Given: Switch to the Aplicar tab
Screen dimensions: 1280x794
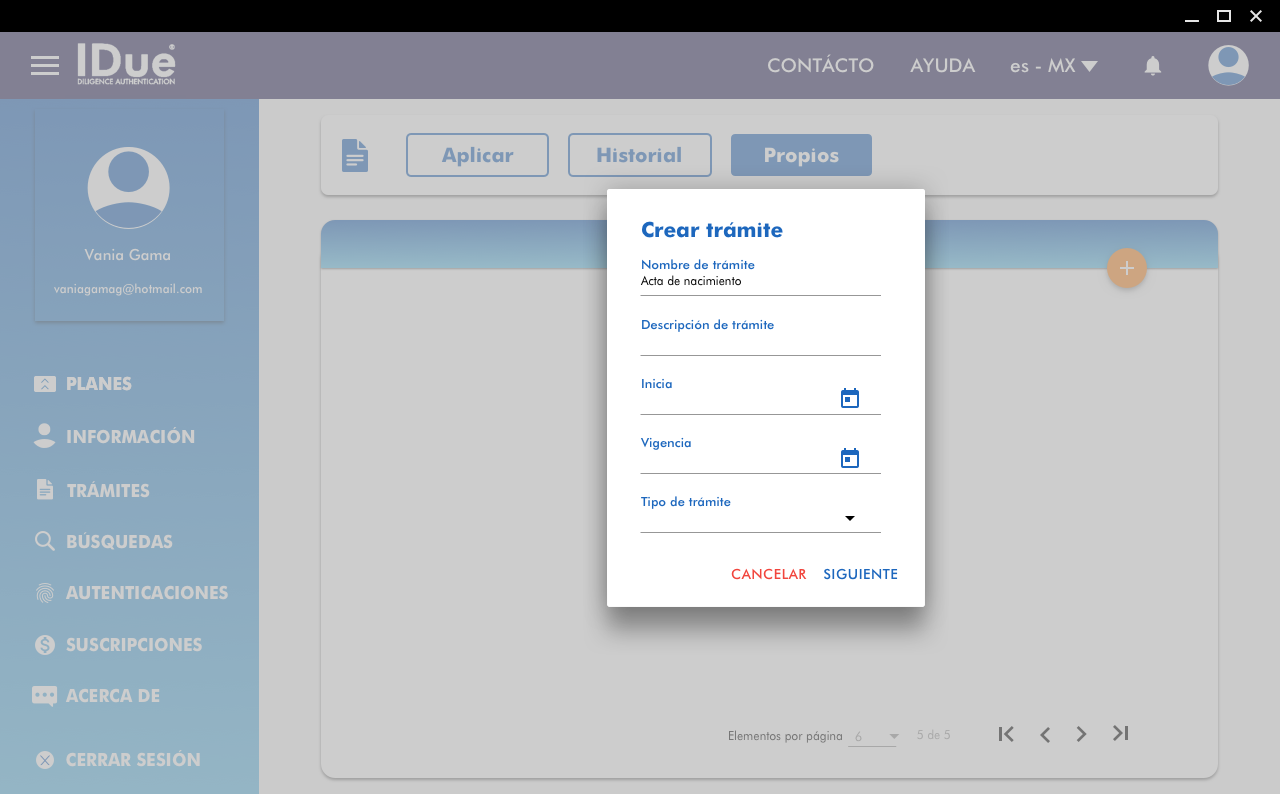Looking at the screenshot, I should [x=477, y=155].
